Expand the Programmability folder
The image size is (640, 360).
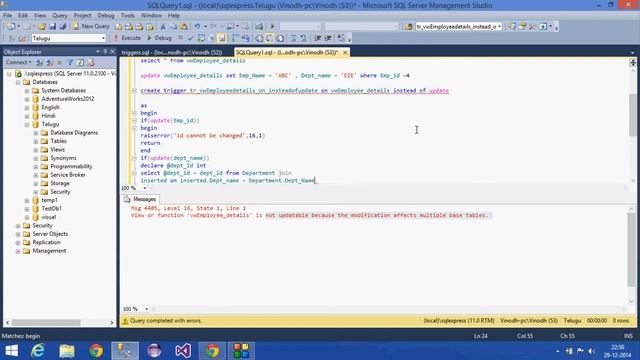[36, 167]
